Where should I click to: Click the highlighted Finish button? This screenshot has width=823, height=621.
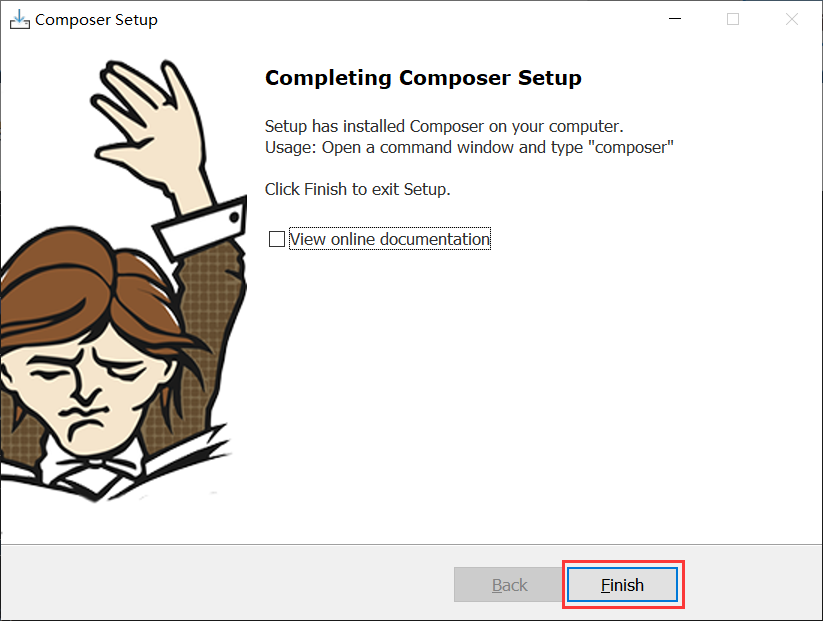tap(622, 584)
